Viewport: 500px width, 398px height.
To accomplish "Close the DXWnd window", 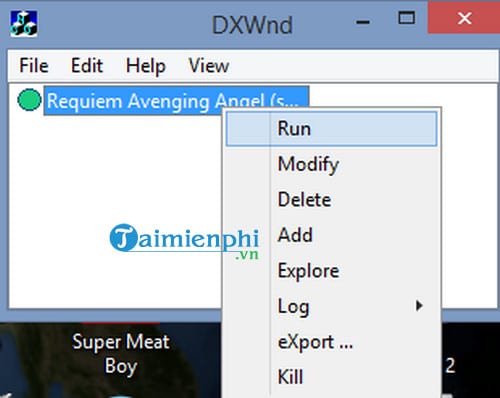I will pyautogui.click(x=464, y=18).
